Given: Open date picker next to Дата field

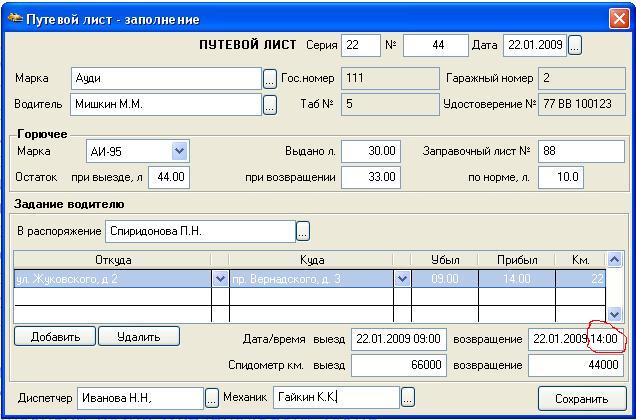Looking at the screenshot, I should click(575, 46).
